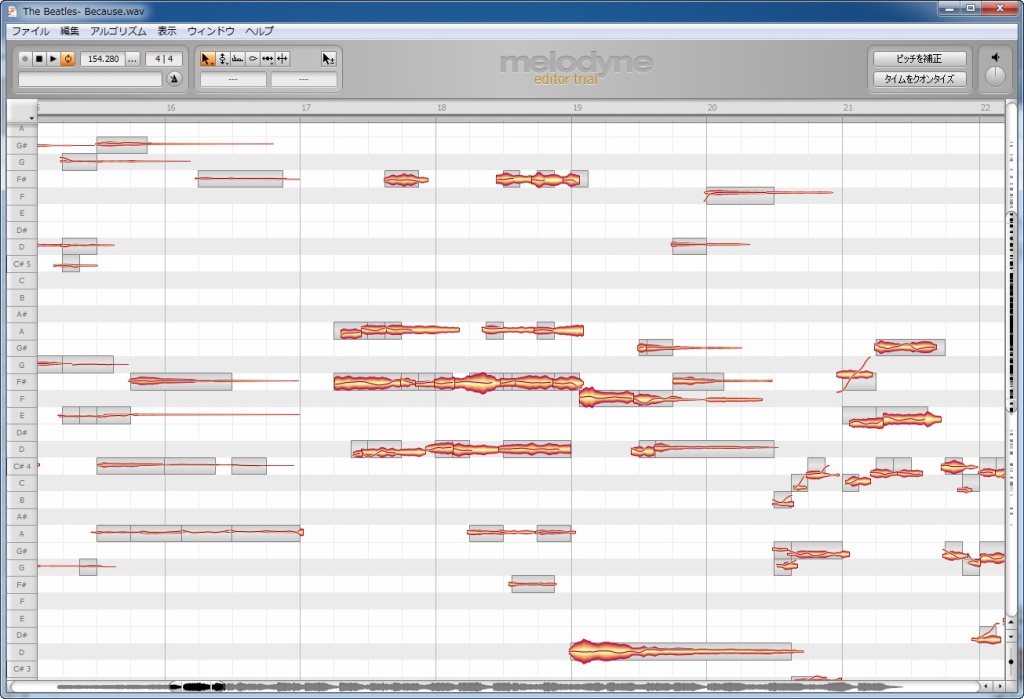Click the application icon in title bar
The image size is (1024, 699).
click(x=12, y=11)
